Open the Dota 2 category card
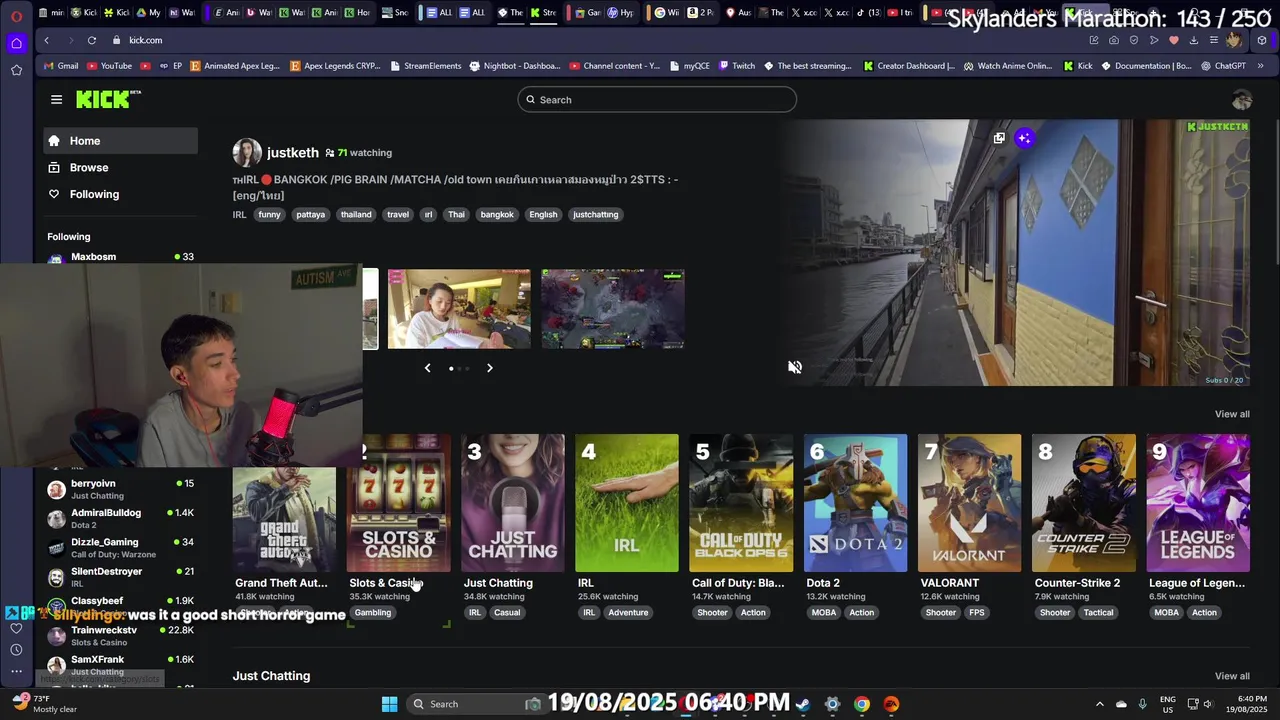 click(856, 503)
